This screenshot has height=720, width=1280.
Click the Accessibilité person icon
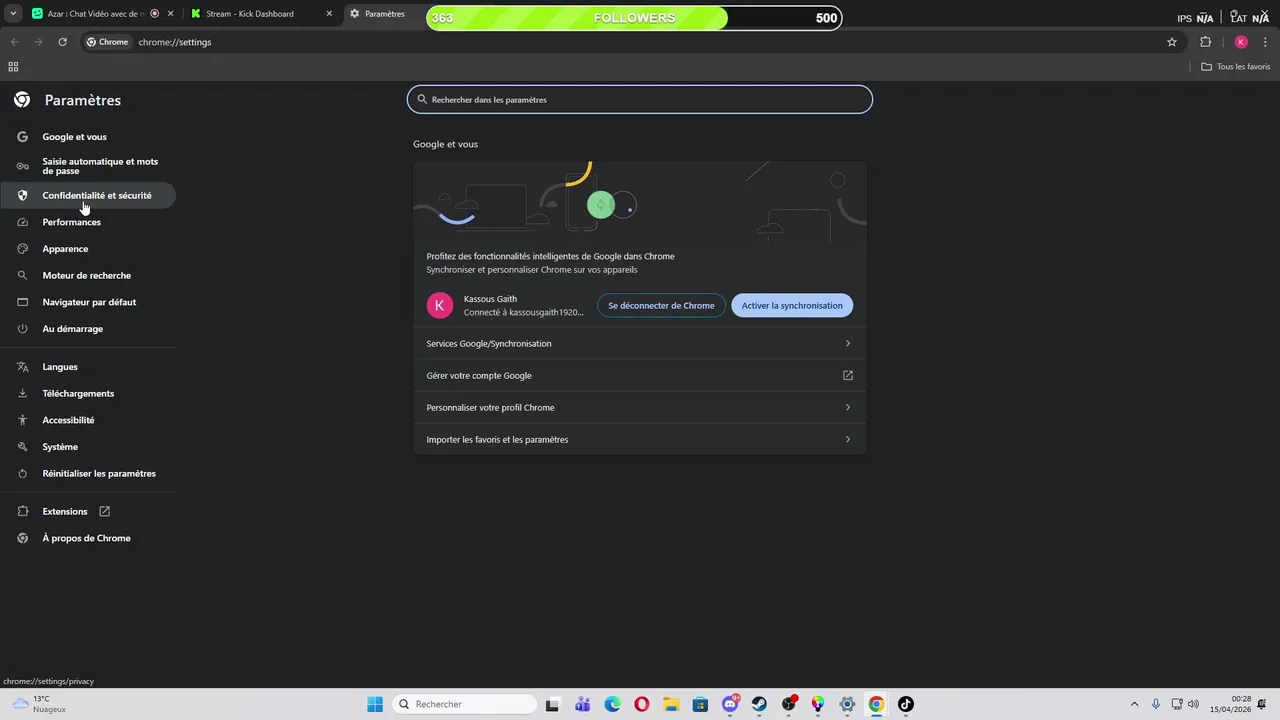pyautogui.click(x=22, y=421)
